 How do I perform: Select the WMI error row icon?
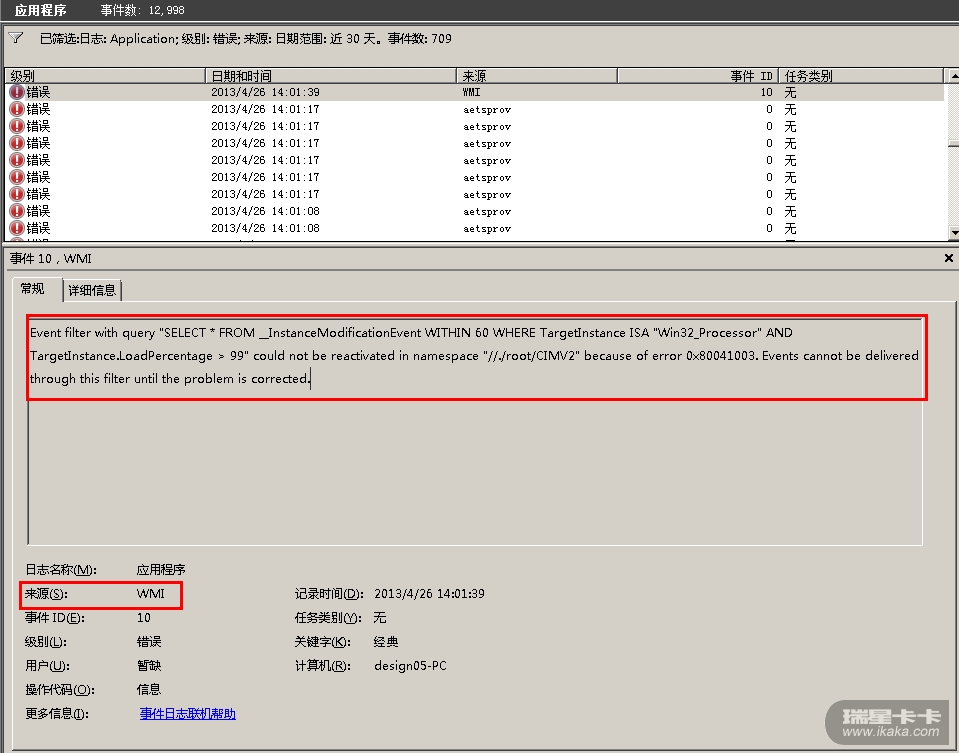pyautogui.click(x=17, y=92)
